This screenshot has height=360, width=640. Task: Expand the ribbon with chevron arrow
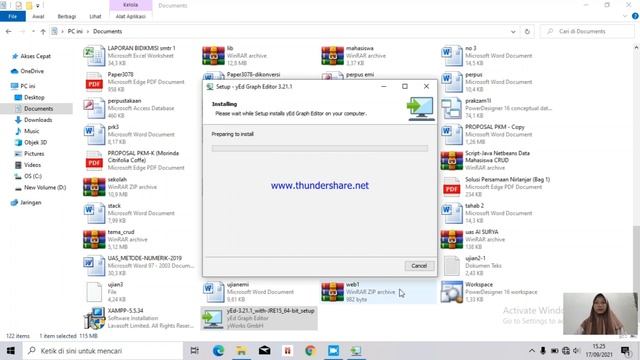625,16
